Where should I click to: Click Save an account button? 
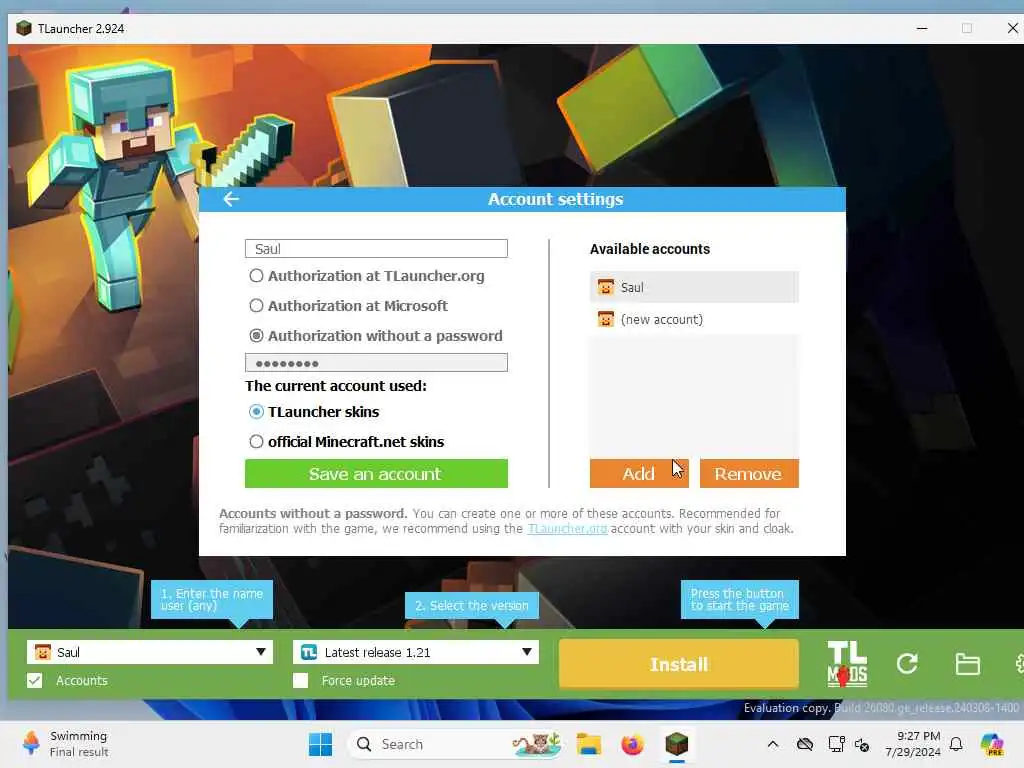[x=376, y=473]
